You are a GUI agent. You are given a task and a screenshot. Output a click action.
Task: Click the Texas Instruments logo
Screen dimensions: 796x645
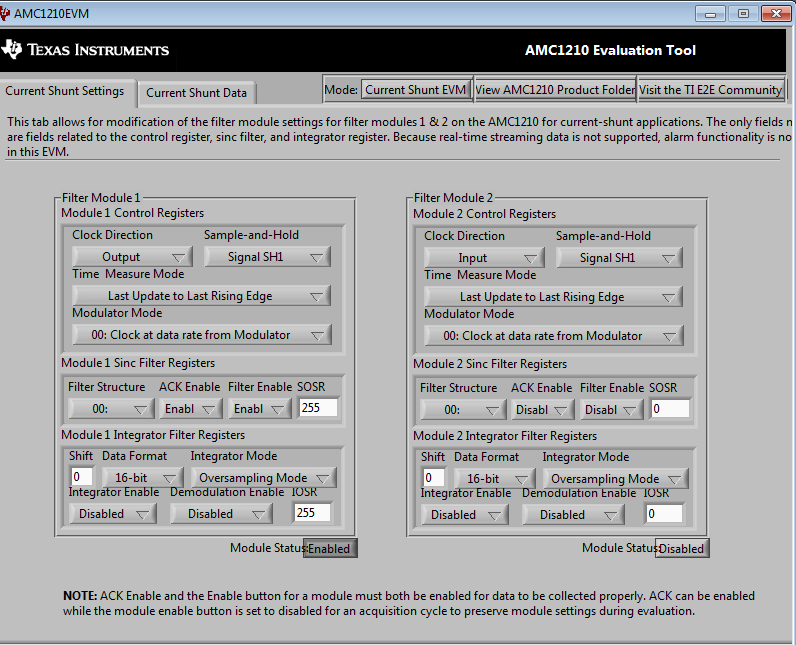85,50
